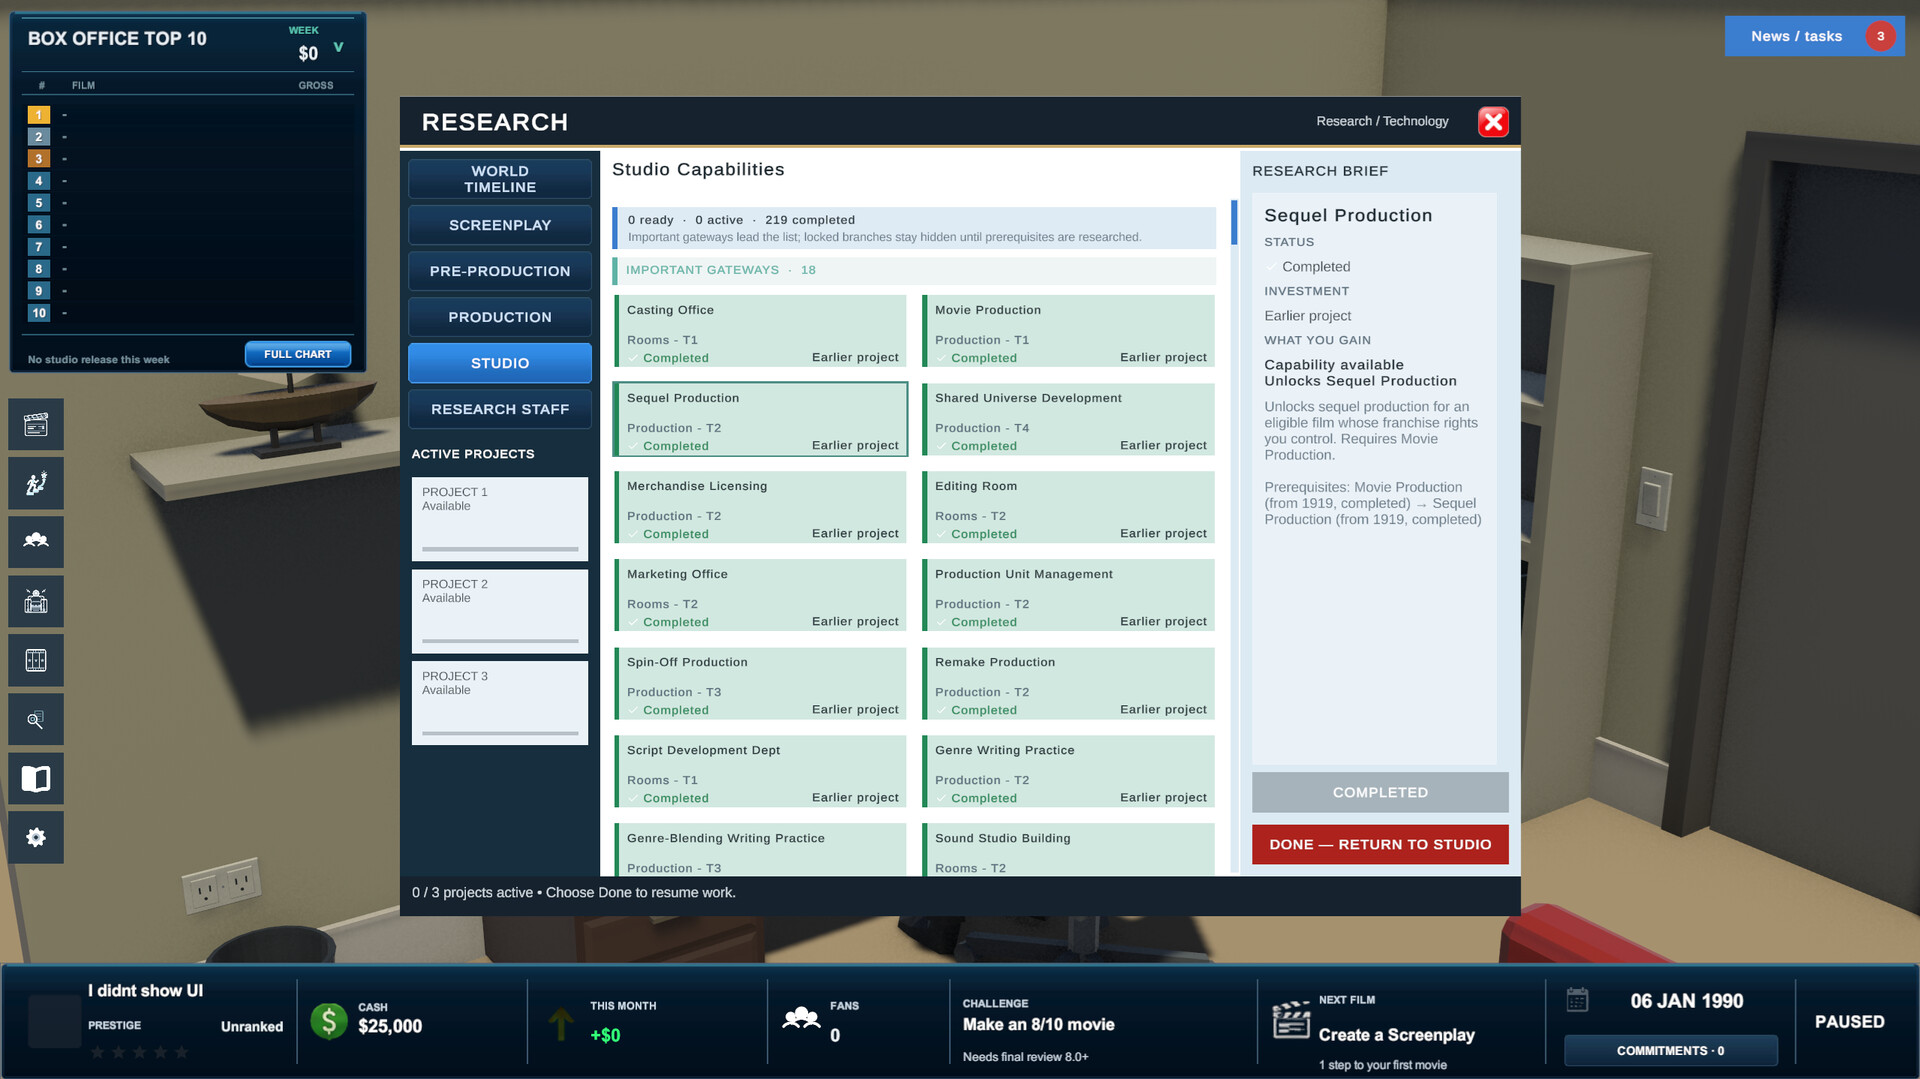Select the Project 3 available slot

click(x=500, y=703)
